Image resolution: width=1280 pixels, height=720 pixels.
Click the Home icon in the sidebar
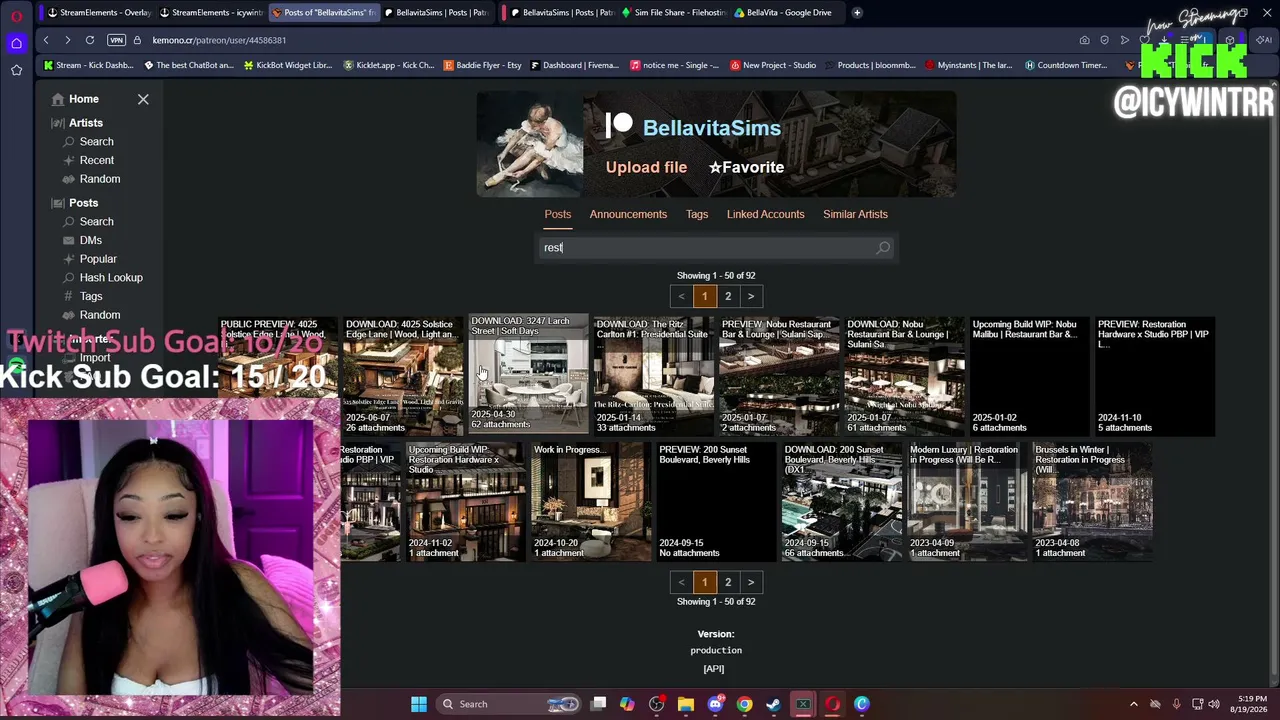pyautogui.click(x=58, y=99)
